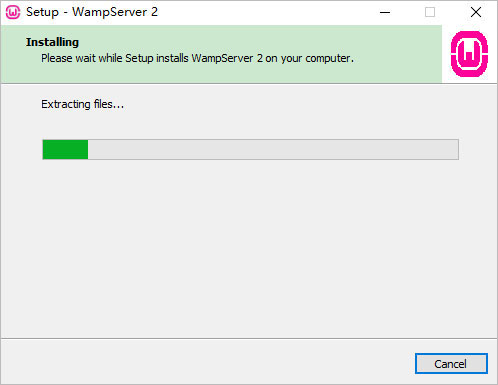This screenshot has height=385, width=498.
Task: Click the unfilled gray part of progress bar
Action: 273,149
